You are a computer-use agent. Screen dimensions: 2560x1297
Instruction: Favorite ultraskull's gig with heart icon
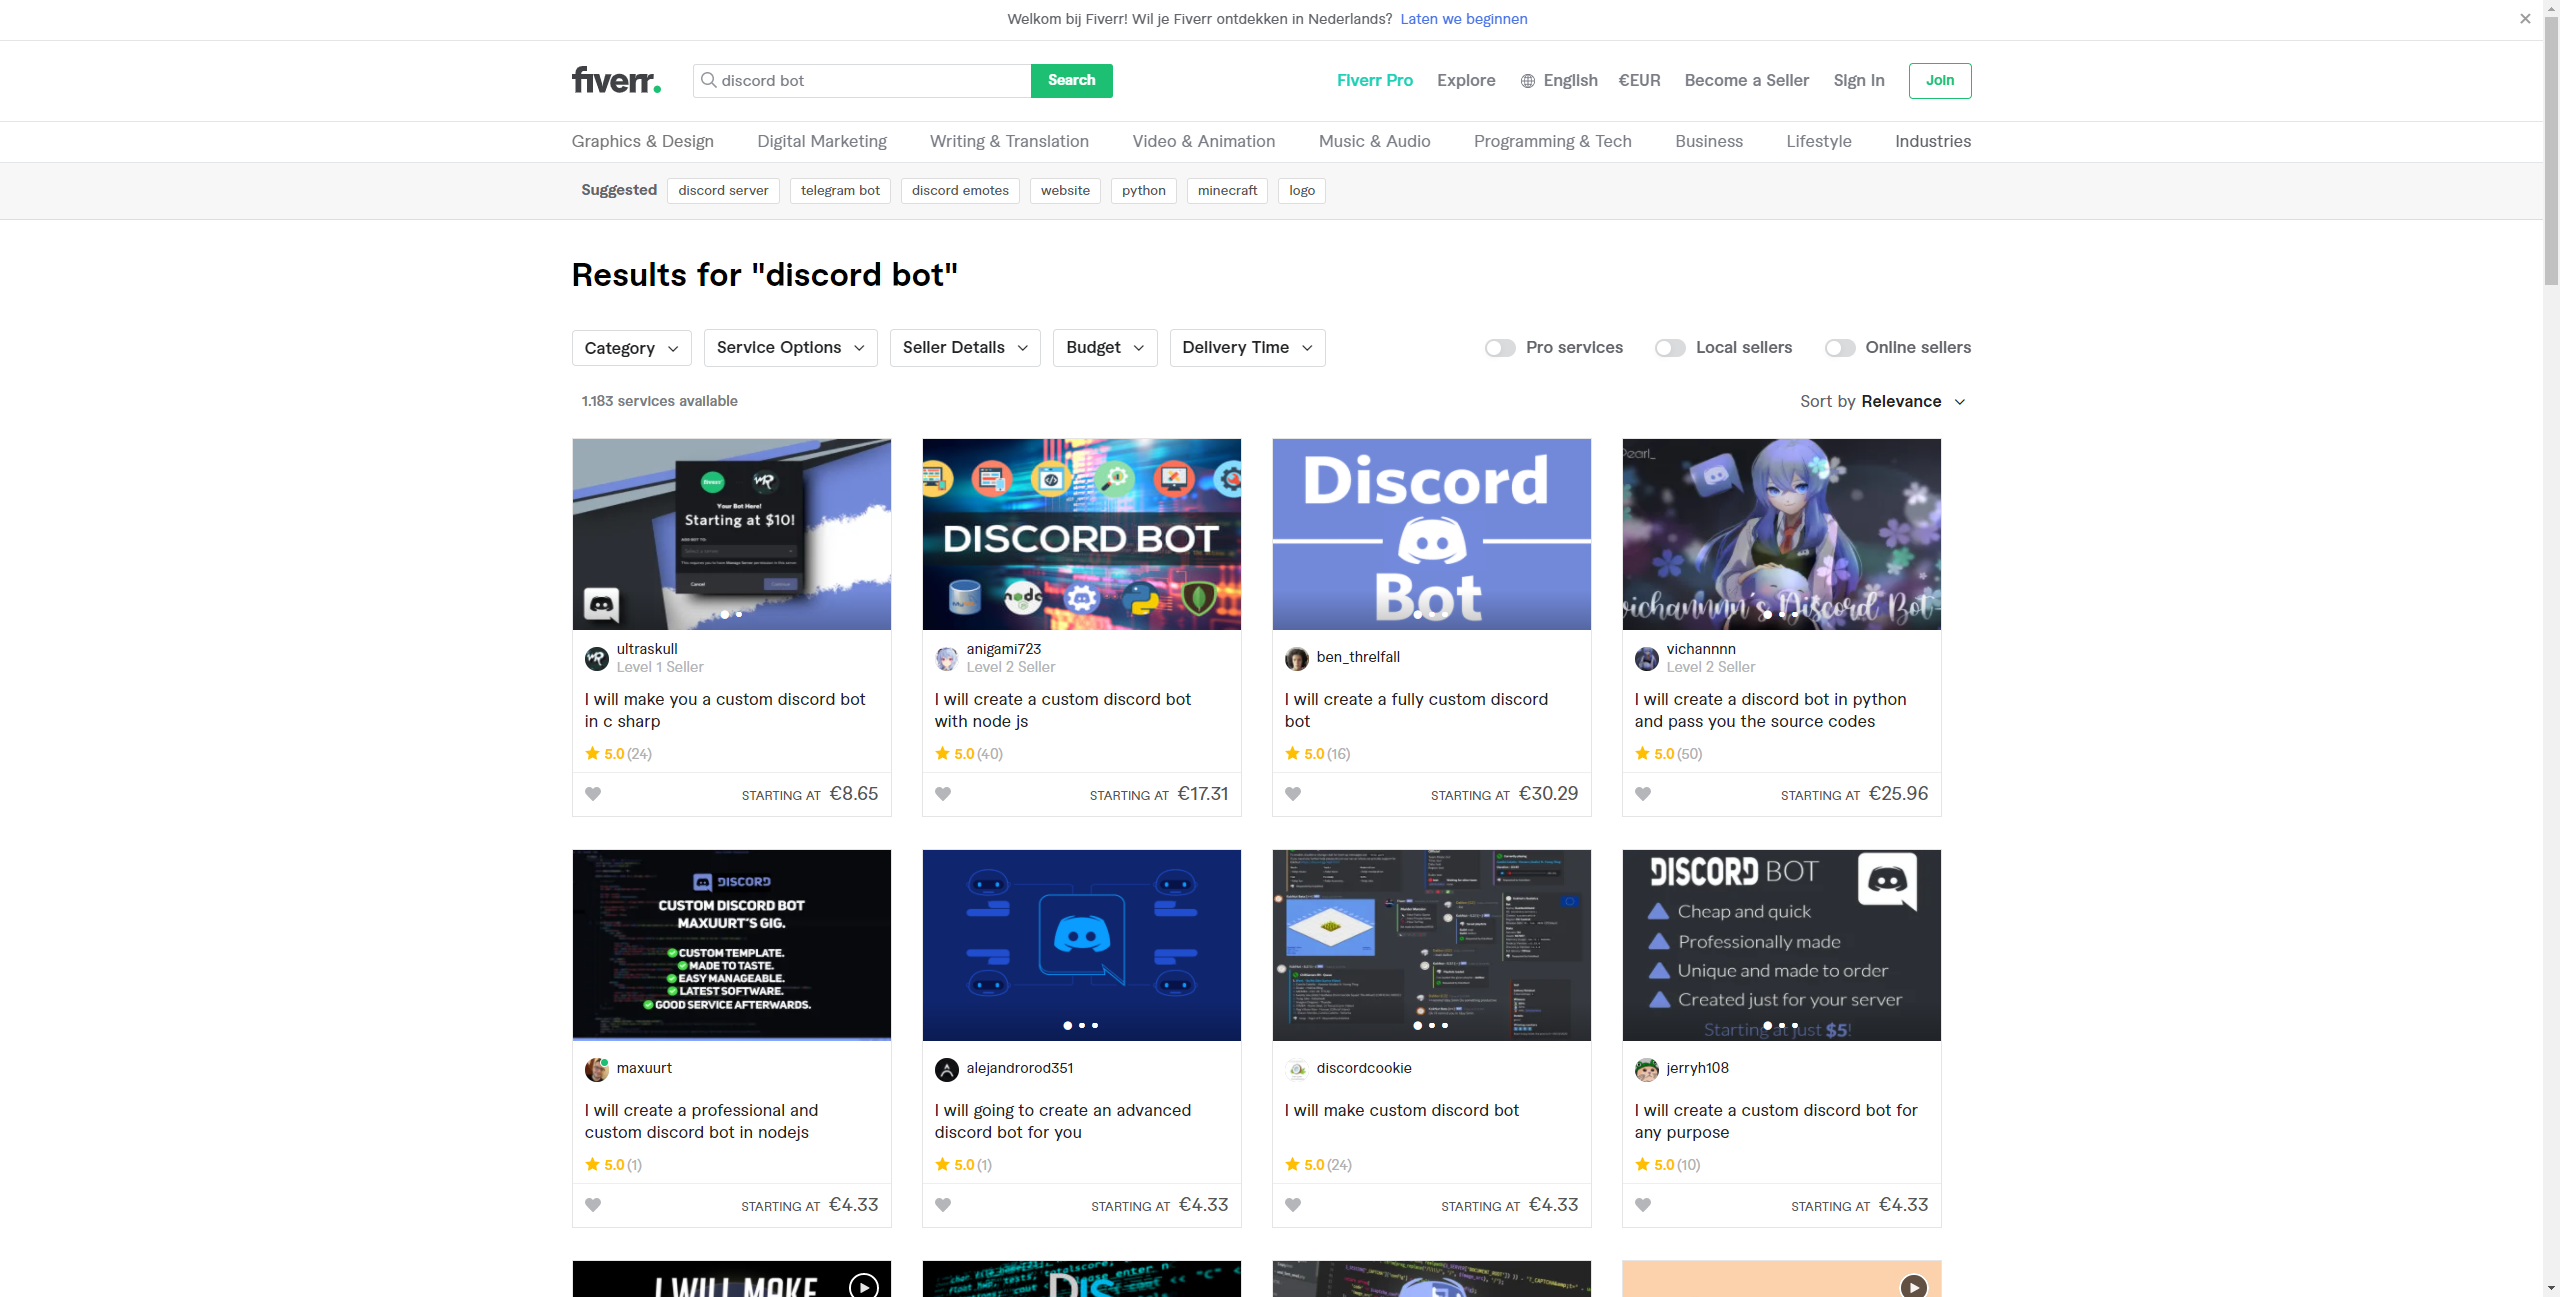coord(593,794)
